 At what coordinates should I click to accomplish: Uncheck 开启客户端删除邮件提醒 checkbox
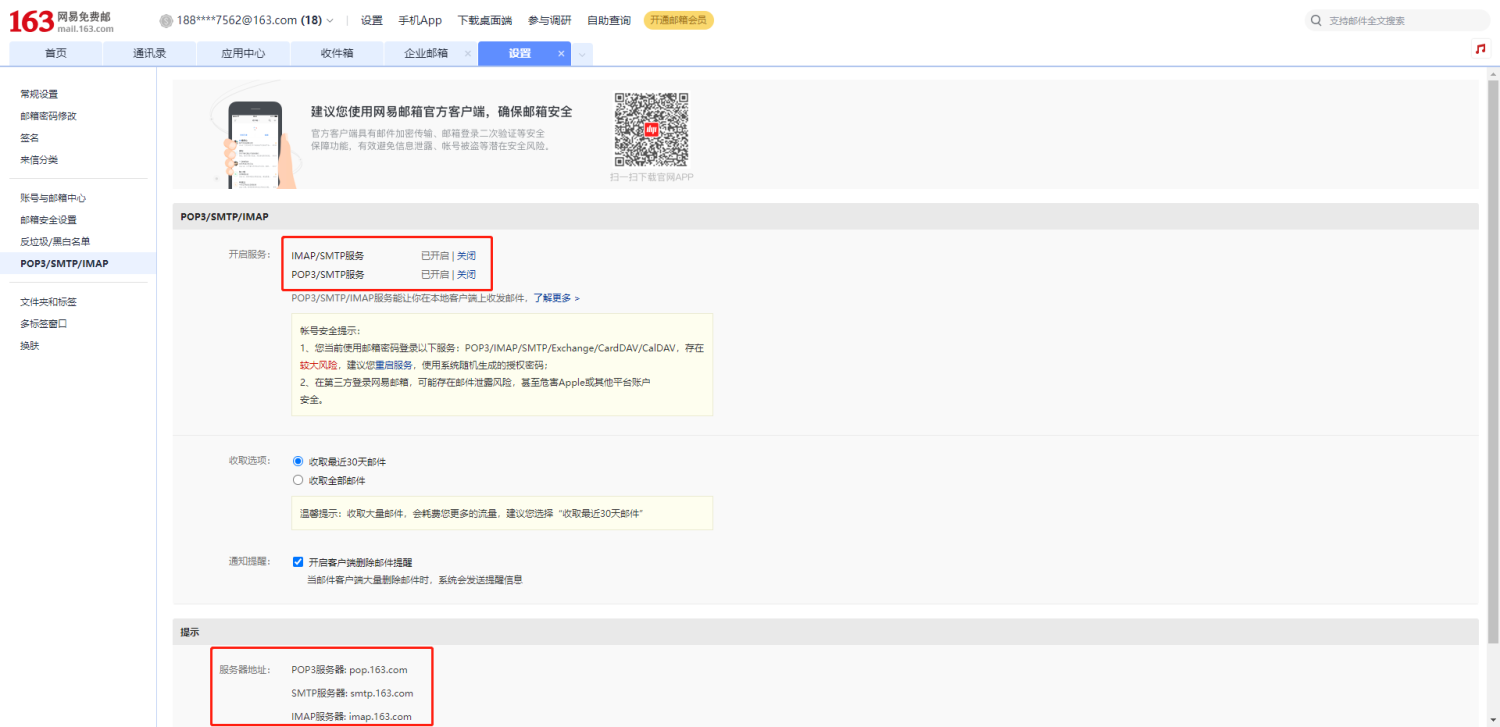click(x=298, y=562)
